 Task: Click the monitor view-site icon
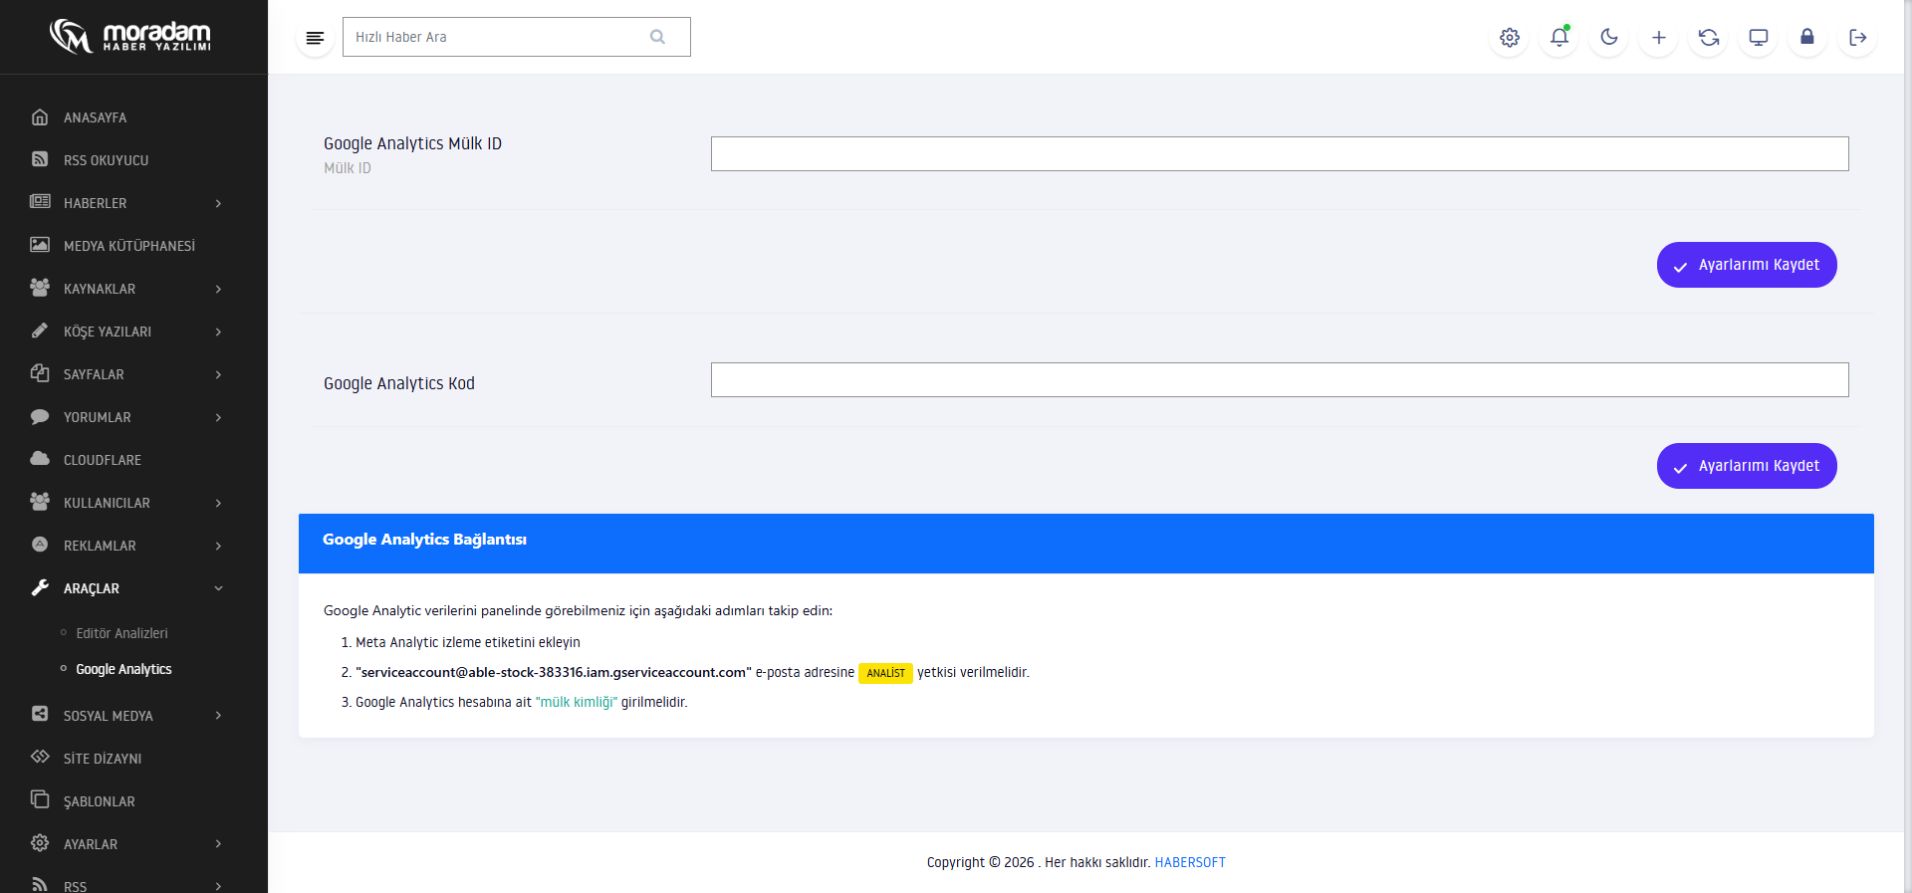1758,38
